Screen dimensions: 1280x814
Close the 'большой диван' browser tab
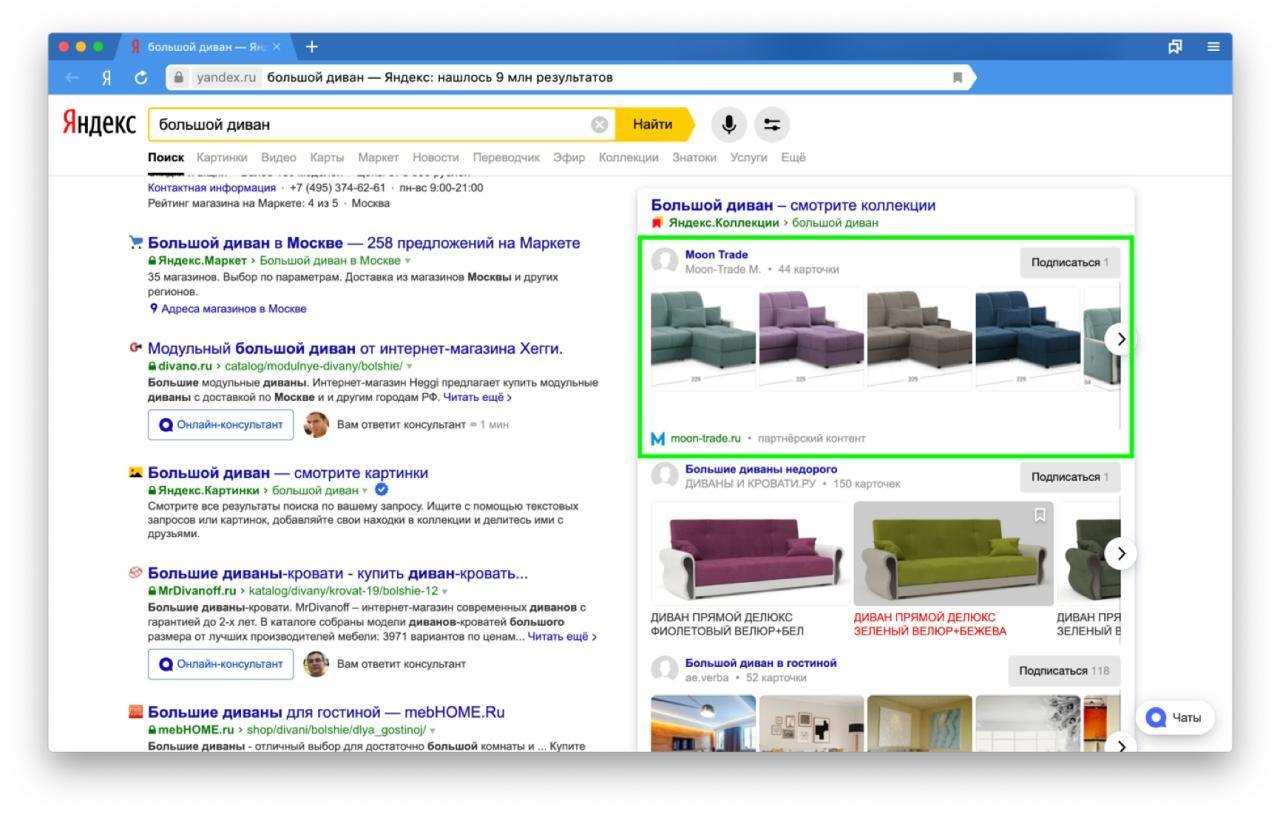[277, 47]
